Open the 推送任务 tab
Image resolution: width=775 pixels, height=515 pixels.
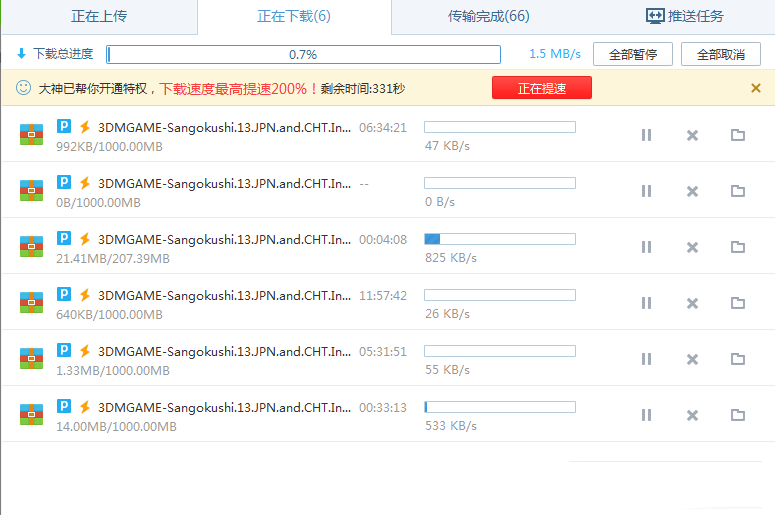(x=684, y=16)
